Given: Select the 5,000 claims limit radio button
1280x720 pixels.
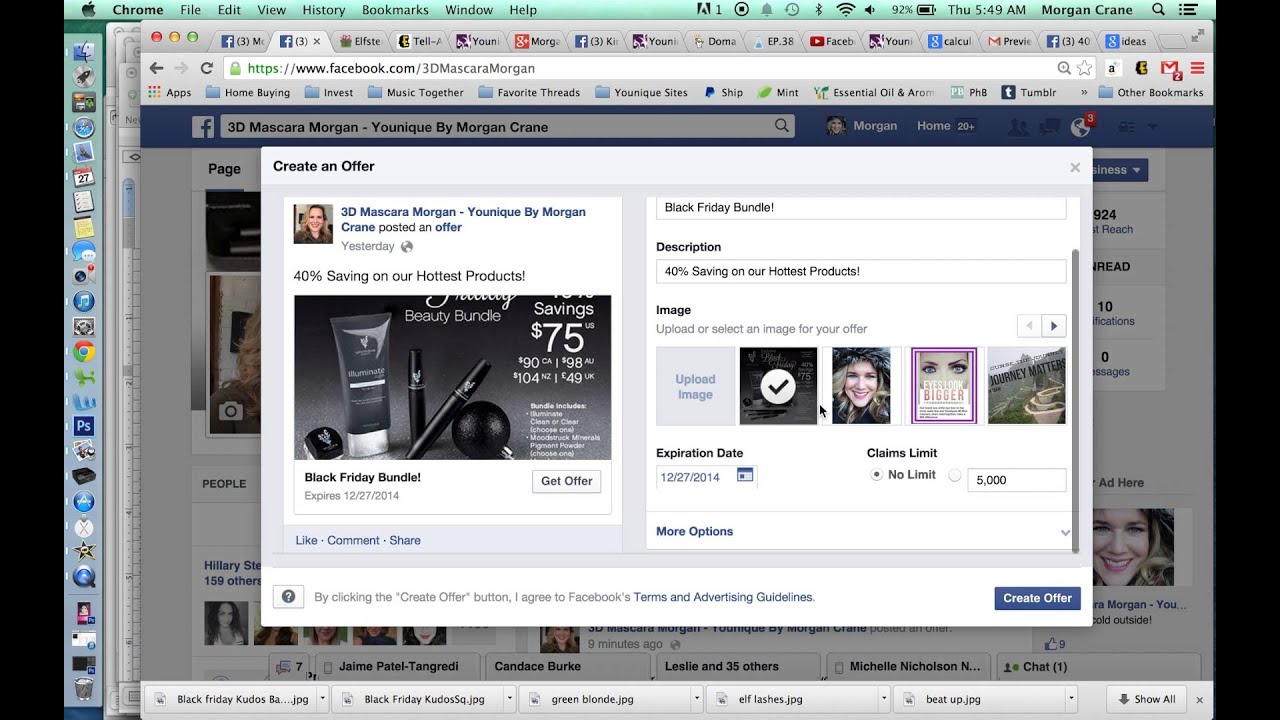Looking at the screenshot, I should pos(954,475).
